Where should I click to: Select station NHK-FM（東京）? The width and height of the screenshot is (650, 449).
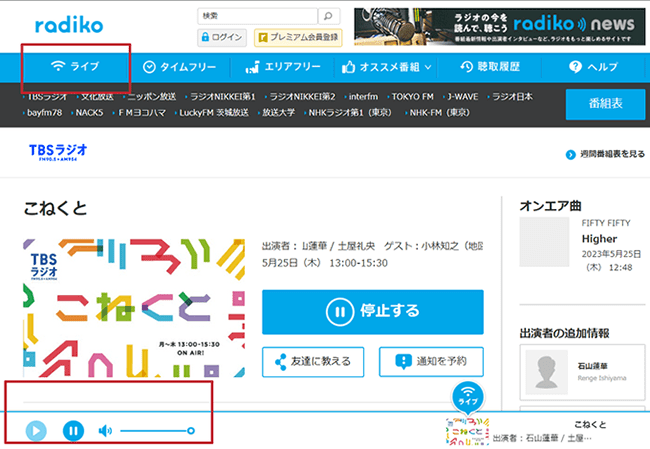(439, 113)
